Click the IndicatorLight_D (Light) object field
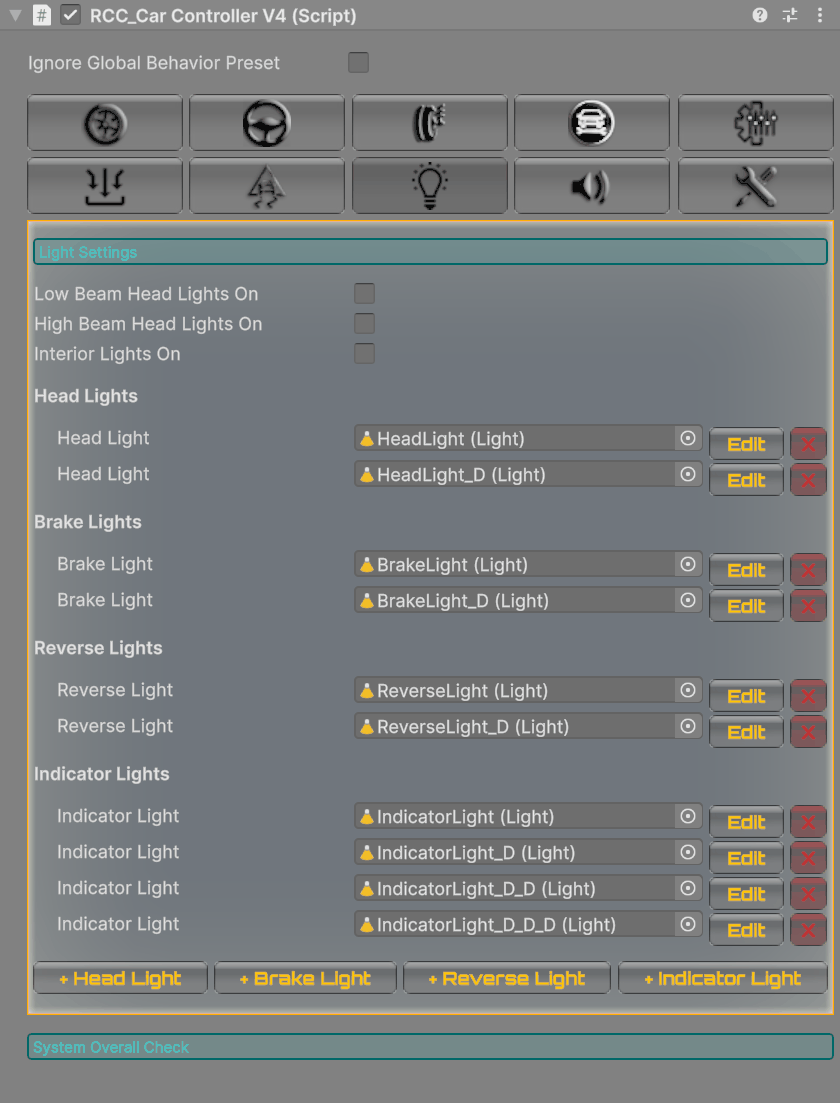The height and width of the screenshot is (1103, 840). coord(528,852)
